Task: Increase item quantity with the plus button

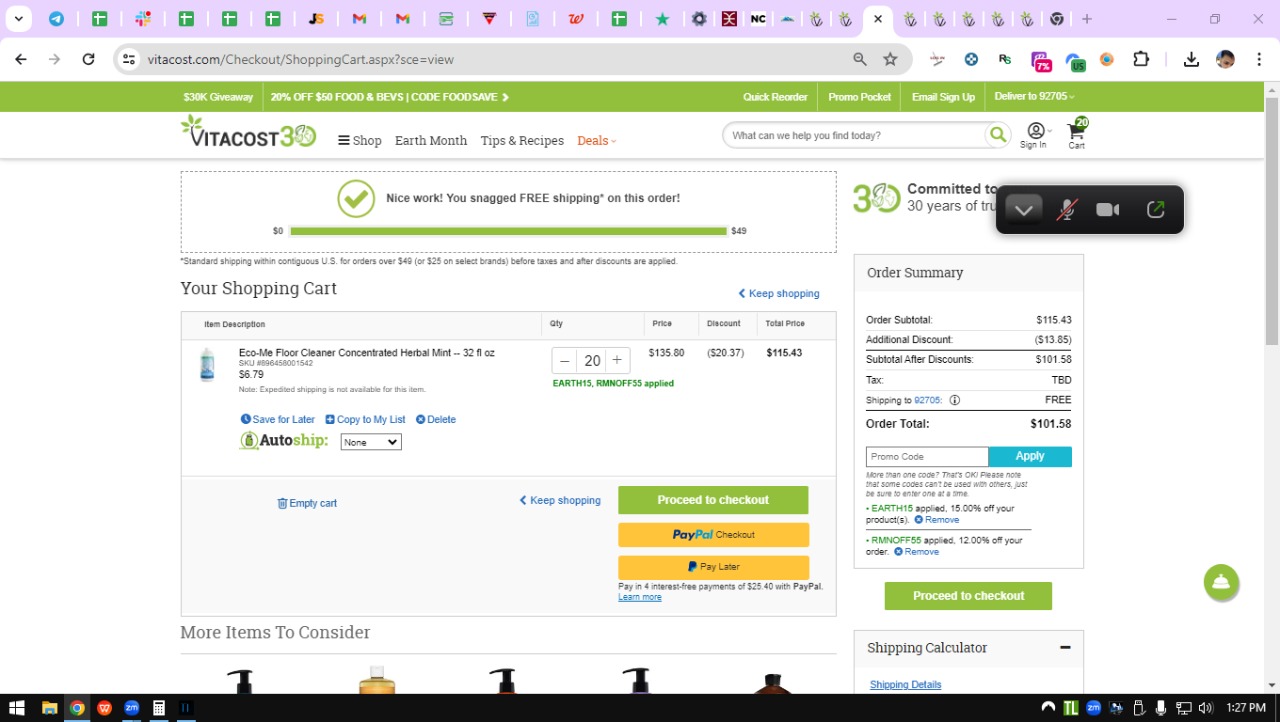Action: click(x=617, y=361)
